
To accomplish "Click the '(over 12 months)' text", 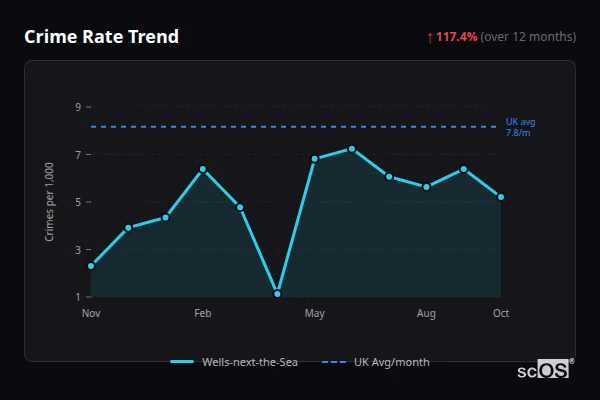I will [x=528, y=37].
